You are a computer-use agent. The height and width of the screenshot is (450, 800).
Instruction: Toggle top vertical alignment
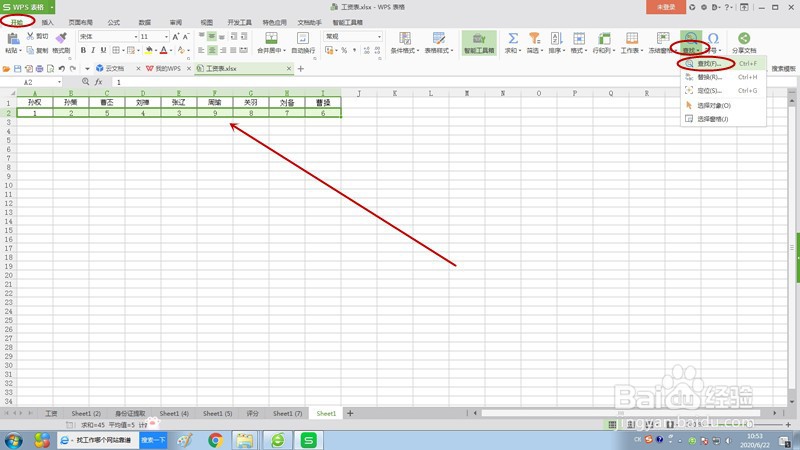click(x=201, y=36)
